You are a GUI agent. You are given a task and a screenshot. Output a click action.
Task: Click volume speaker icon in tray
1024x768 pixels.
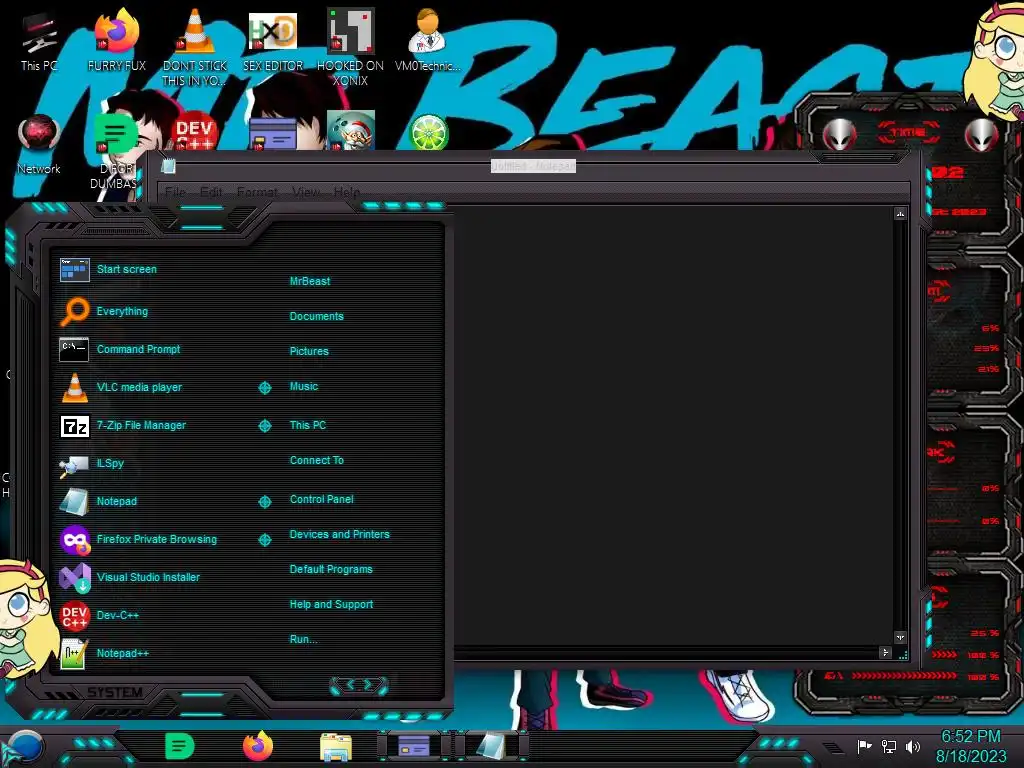pyautogui.click(x=913, y=746)
